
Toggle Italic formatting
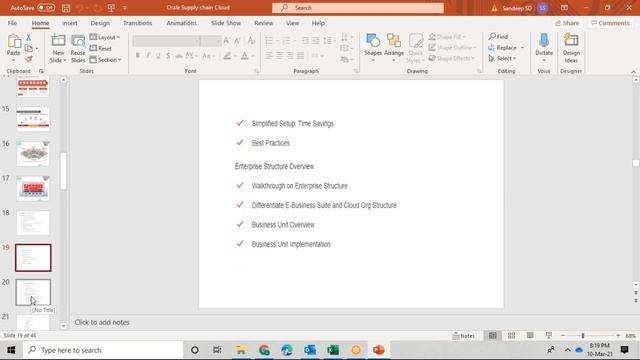click(x=148, y=56)
